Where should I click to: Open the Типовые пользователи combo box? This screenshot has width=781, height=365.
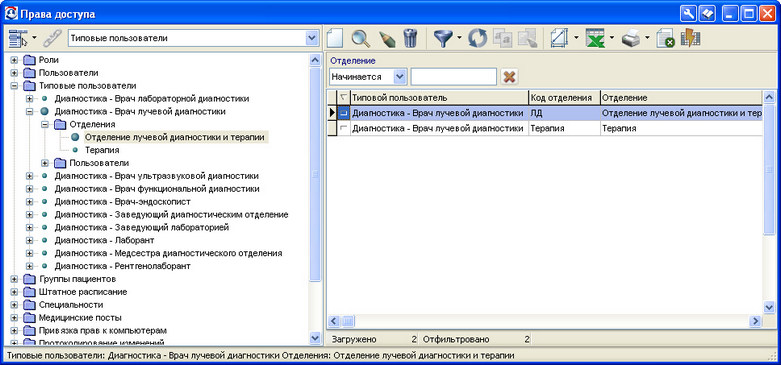pos(311,38)
